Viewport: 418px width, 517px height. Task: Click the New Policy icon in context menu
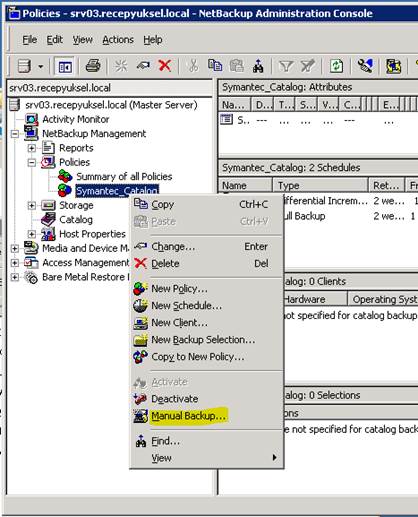coord(140,289)
